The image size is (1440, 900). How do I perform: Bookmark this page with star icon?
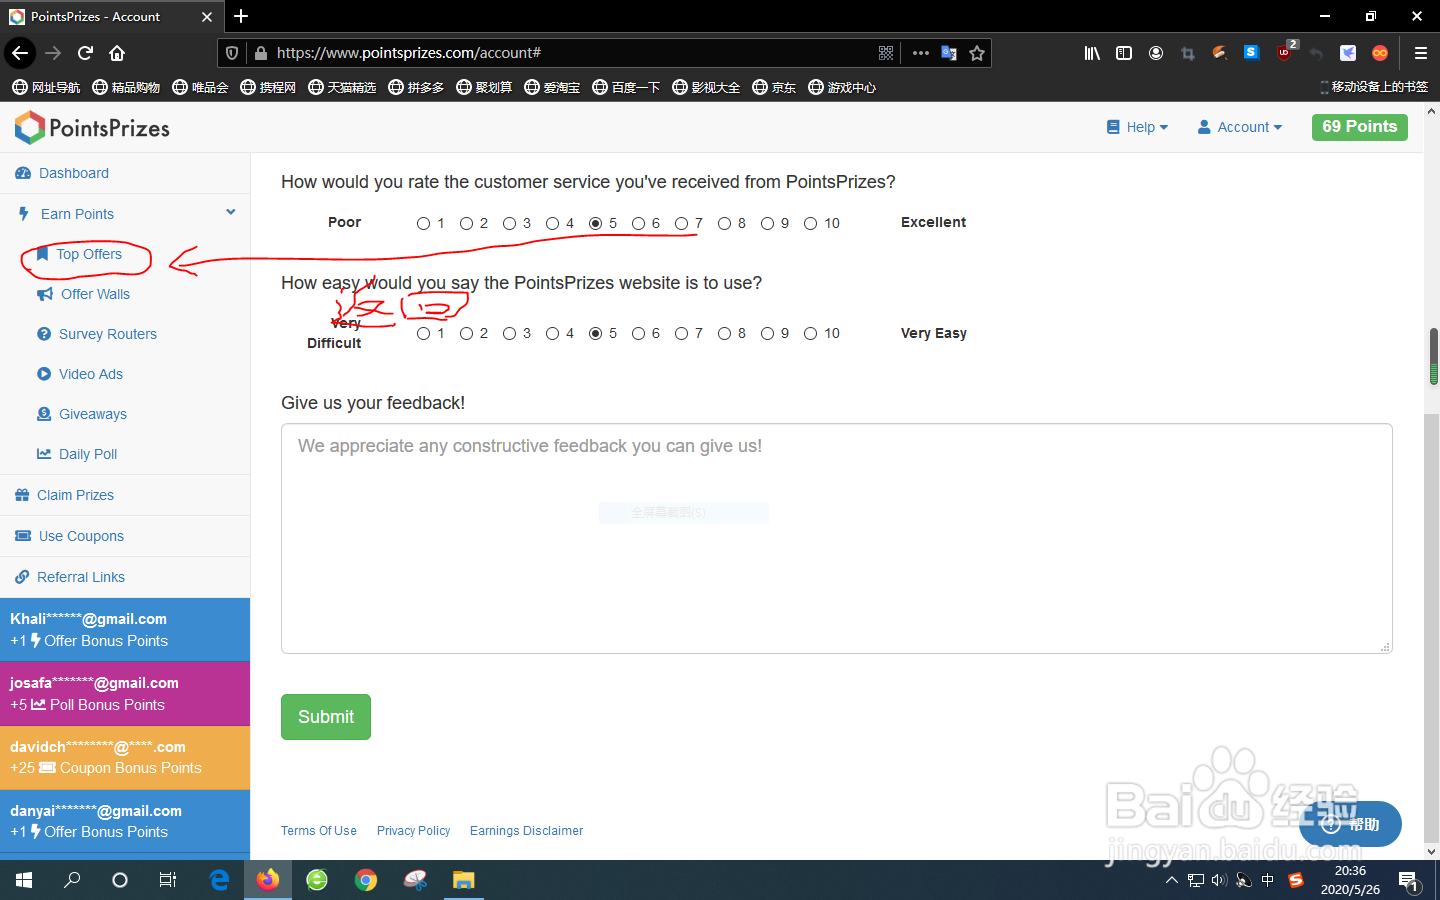pos(977,53)
